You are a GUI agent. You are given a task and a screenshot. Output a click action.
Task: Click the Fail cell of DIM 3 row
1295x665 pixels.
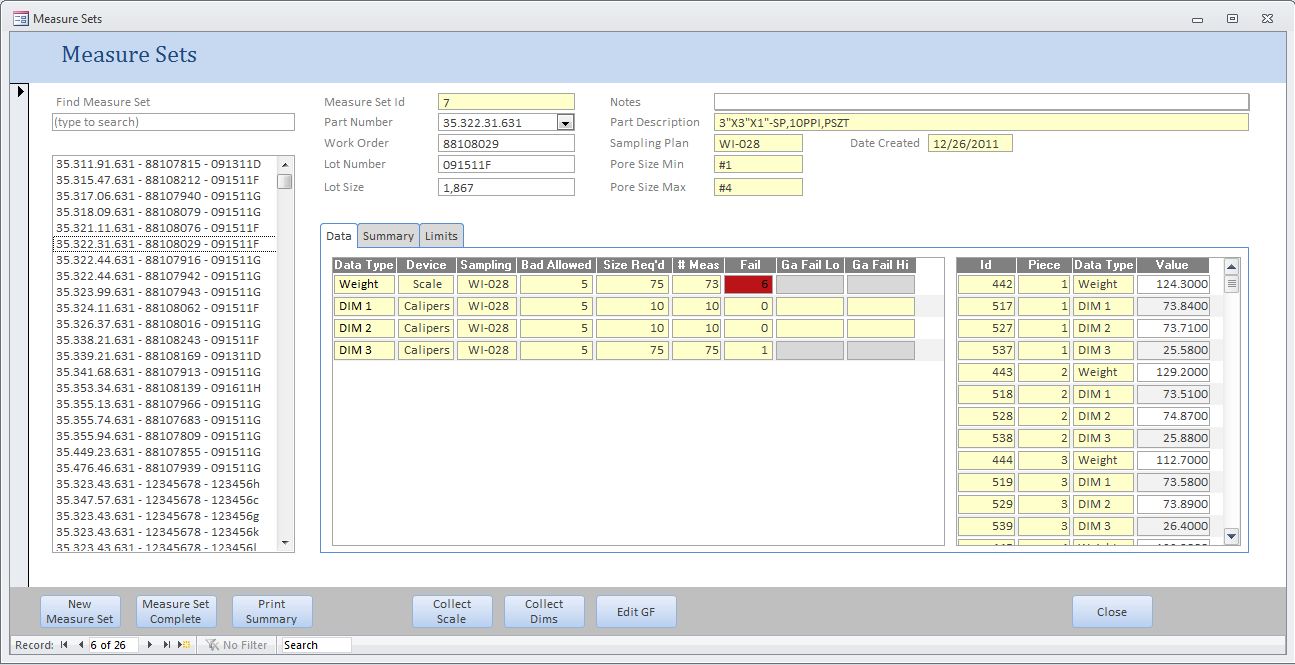(x=748, y=350)
